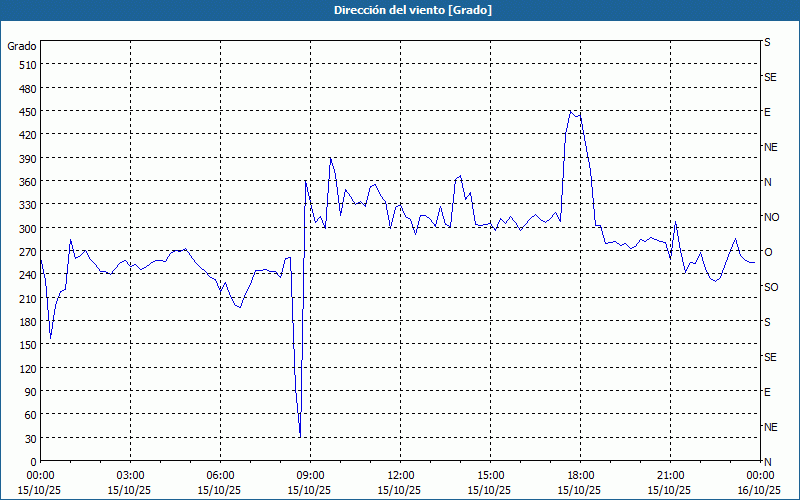Select the 'O' compass direction label

[767, 252]
